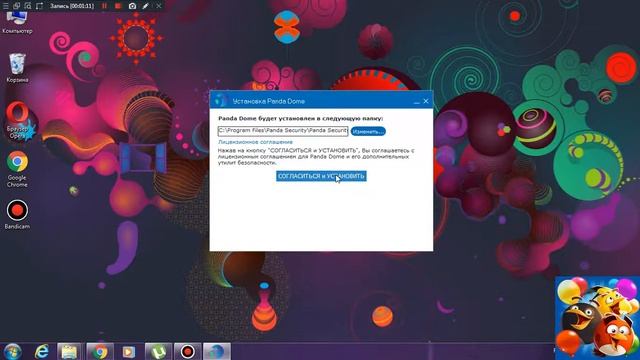The height and width of the screenshot is (360, 640).
Task: Close the Bandicam recording toolbar
Action: 158,6
